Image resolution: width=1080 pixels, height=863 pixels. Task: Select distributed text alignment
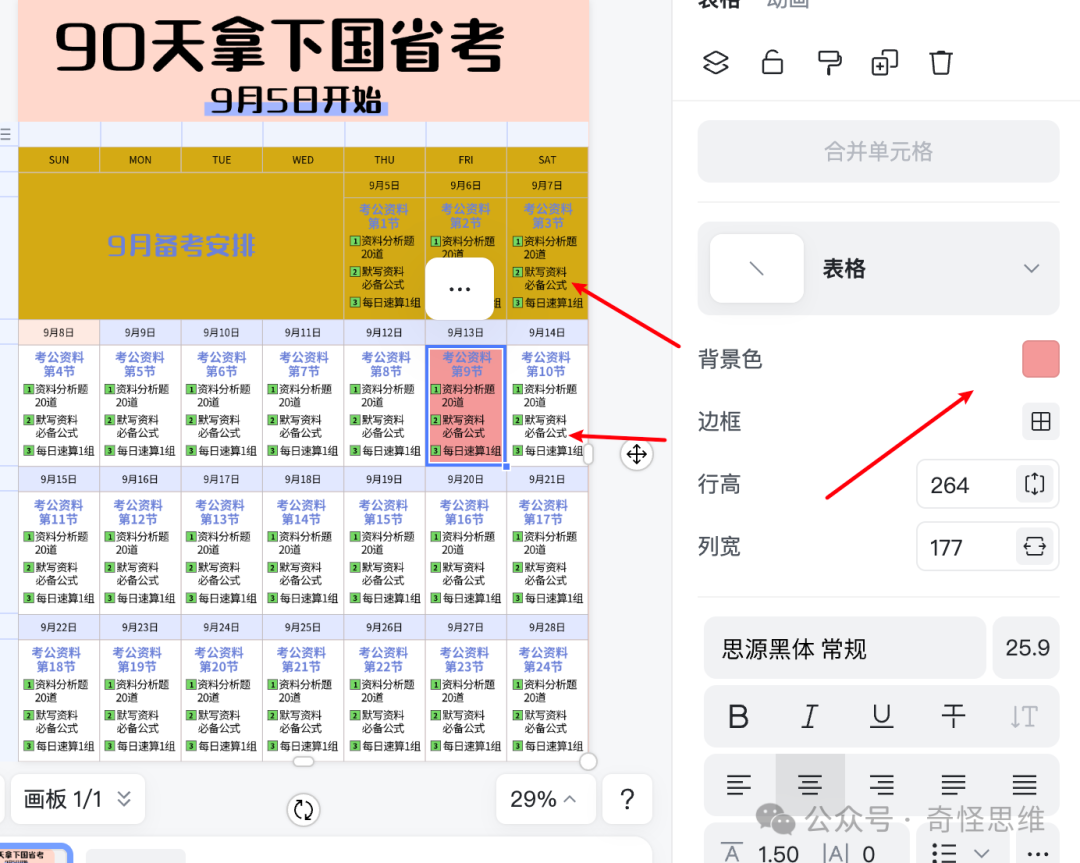tap(1024, 784)
